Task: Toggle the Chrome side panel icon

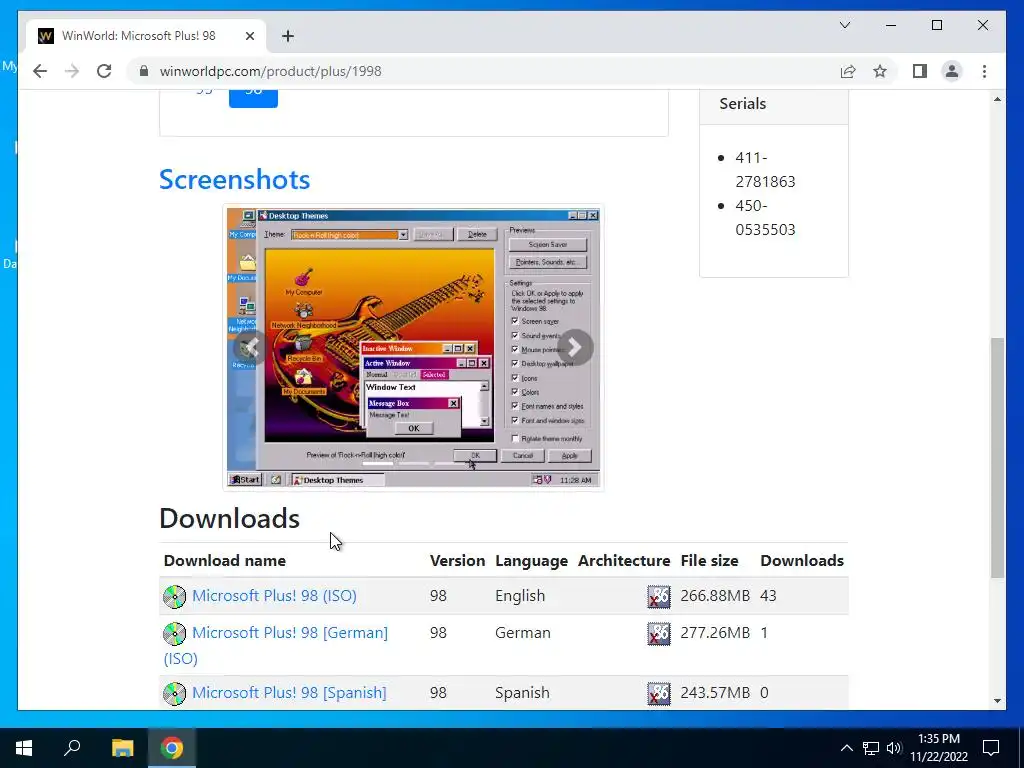Action: coord(920,71)
